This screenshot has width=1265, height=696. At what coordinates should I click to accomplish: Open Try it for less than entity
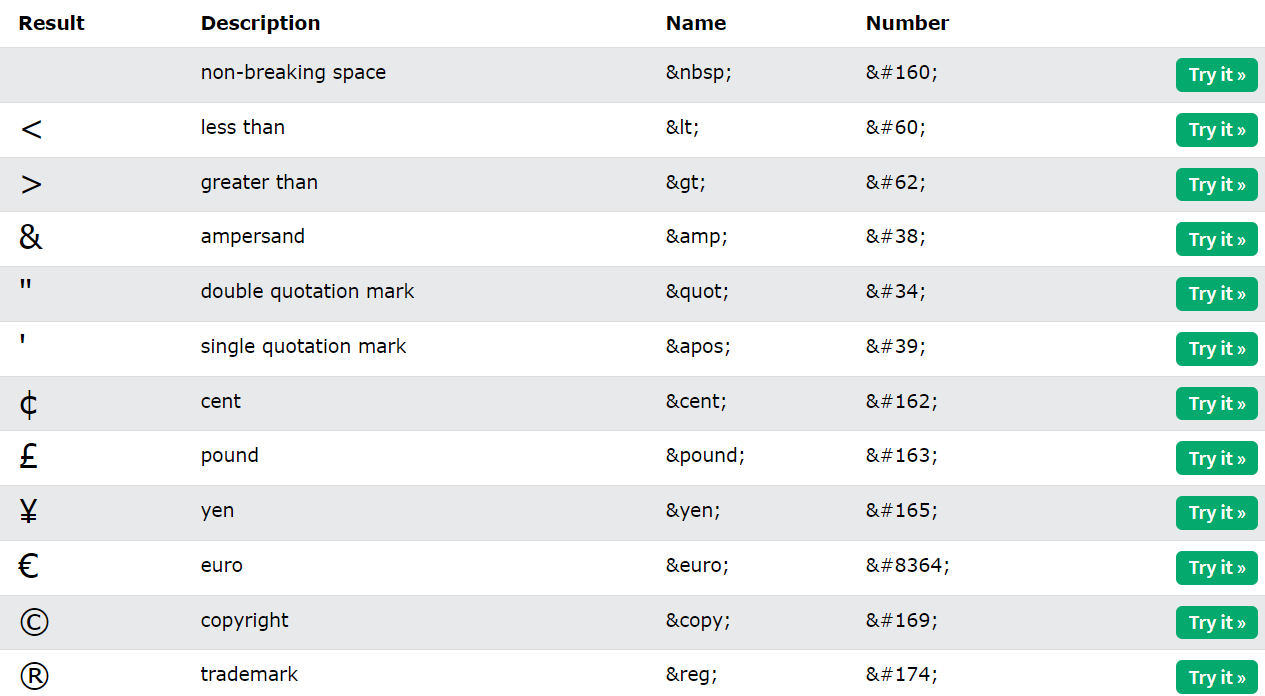[1216, 130]
